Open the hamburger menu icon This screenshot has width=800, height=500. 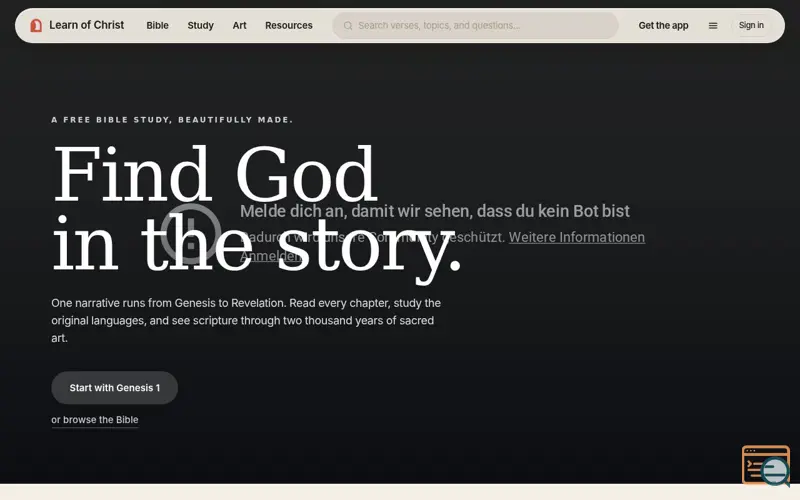click(x=713, y=26)
